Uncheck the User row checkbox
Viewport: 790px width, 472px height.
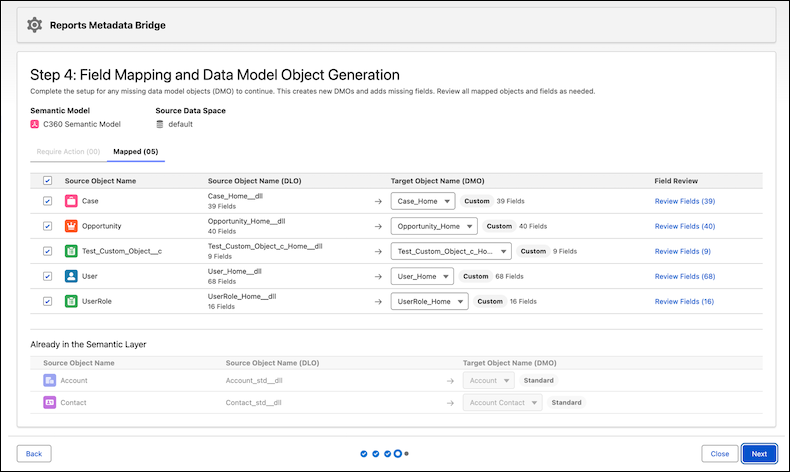coord(47,276)
